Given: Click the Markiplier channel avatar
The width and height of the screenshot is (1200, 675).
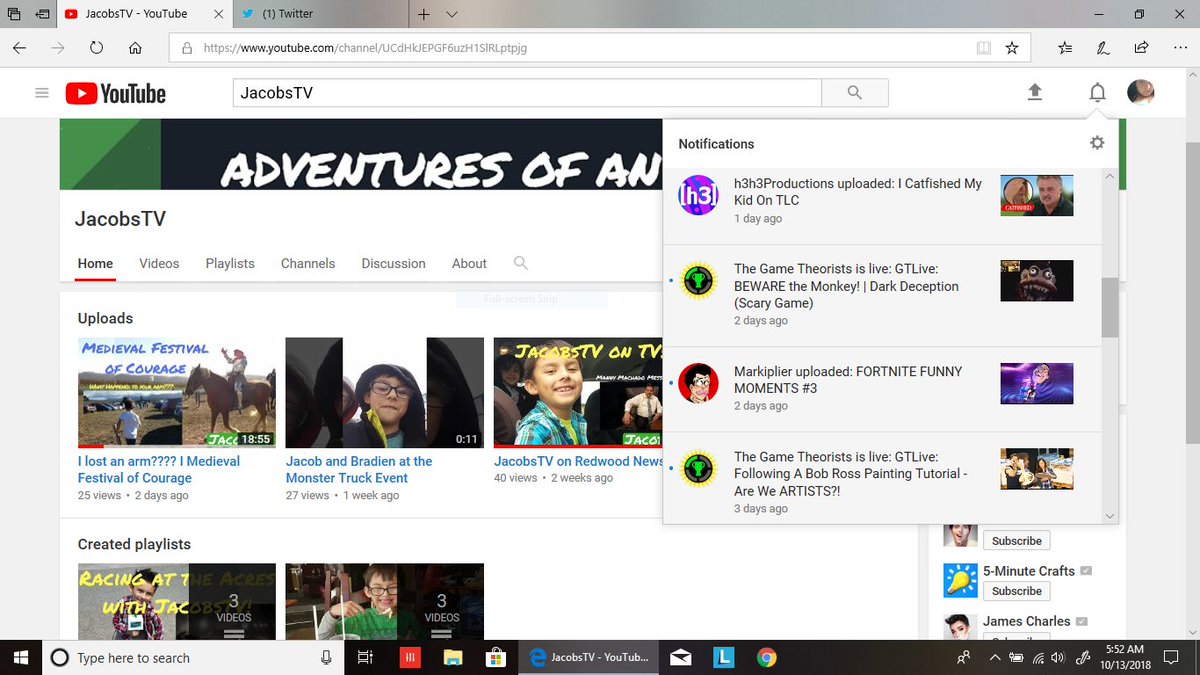Looking at the screenshot, I should click(698, 383).
